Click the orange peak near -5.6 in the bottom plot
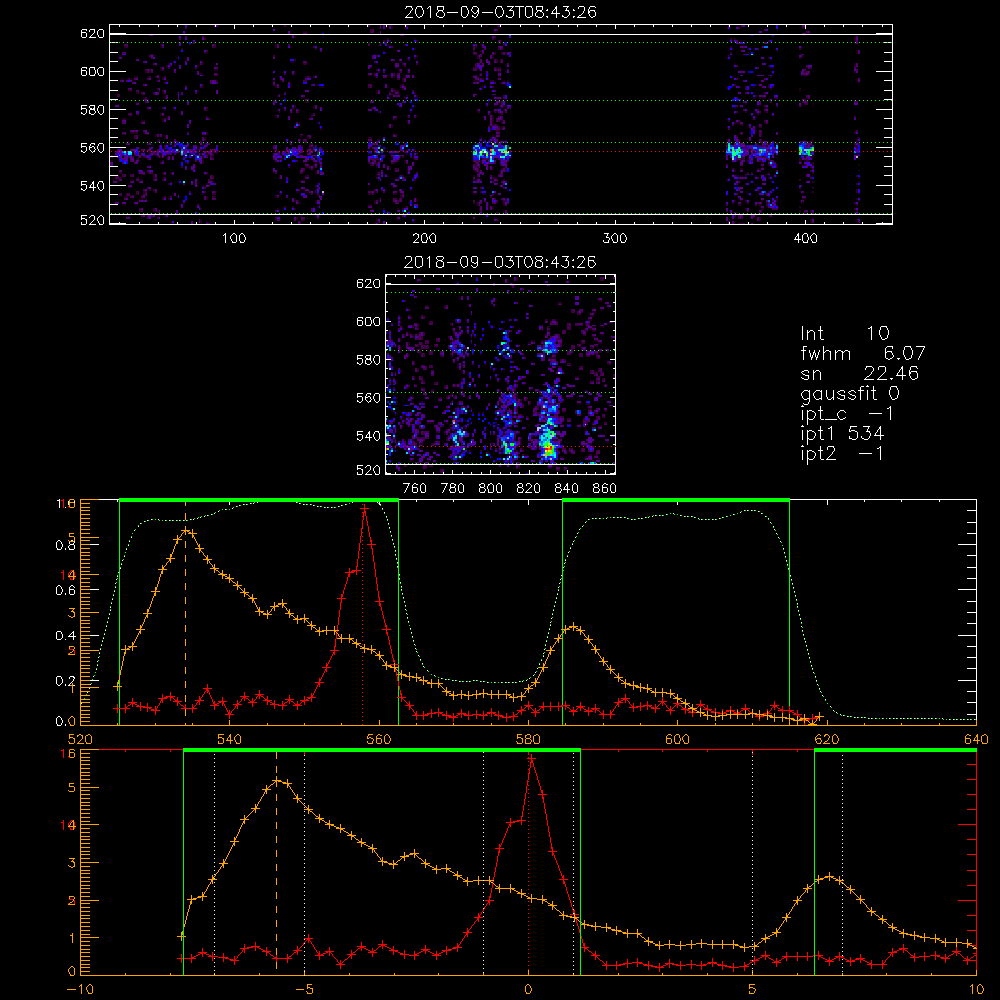 (x=276, y=781)
